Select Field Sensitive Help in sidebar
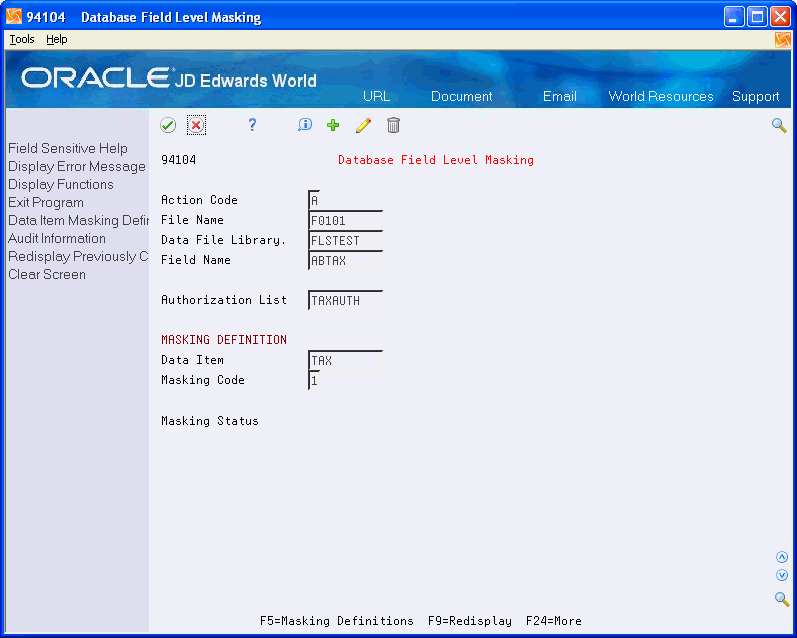The height and width of the screenshot is (638, 797). 68,148
